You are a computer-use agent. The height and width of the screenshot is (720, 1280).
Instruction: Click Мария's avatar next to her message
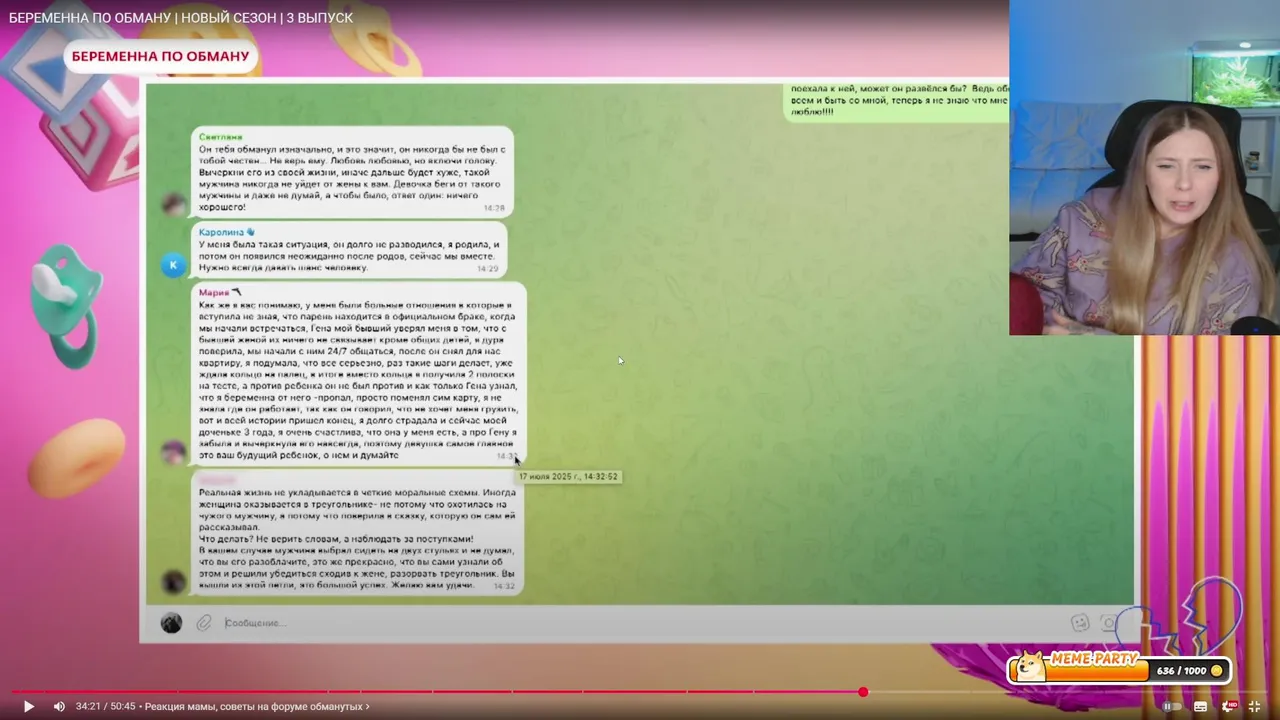click(174, 452)
